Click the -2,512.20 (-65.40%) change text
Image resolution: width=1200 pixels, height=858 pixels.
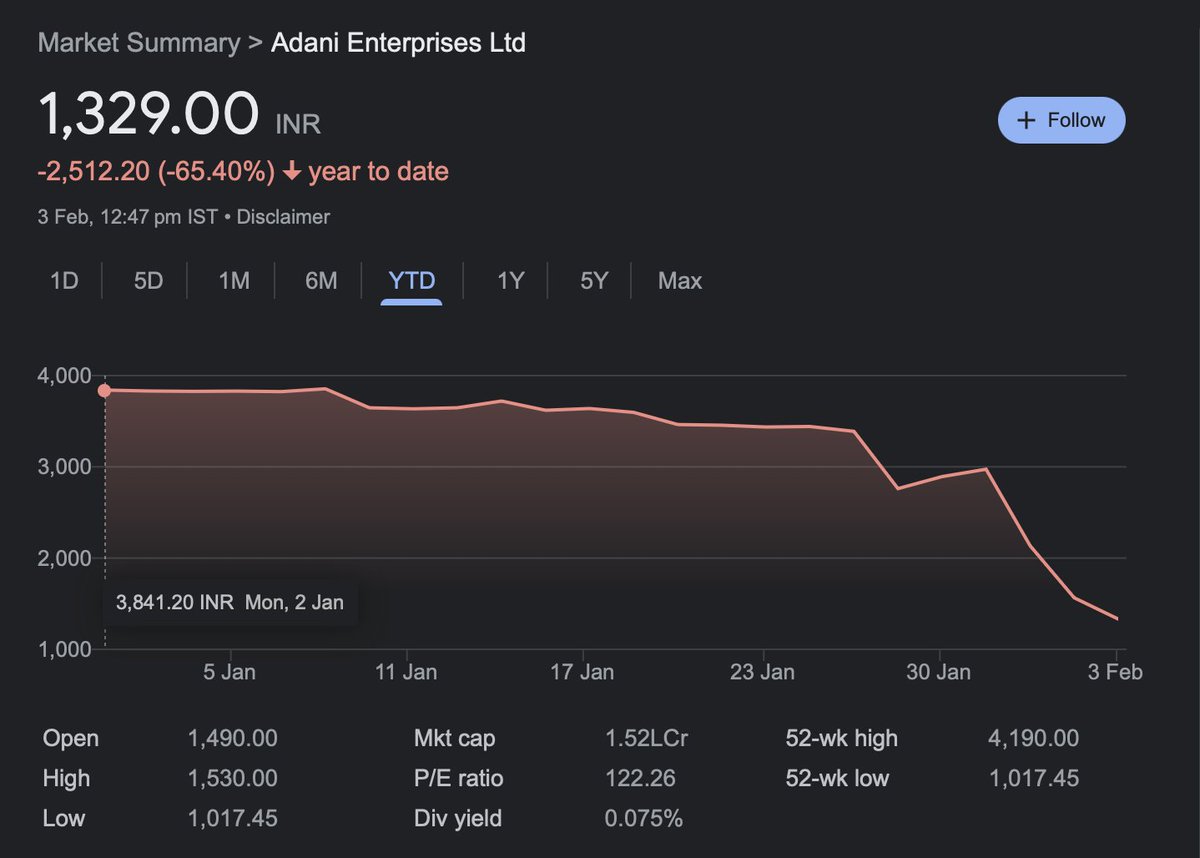(x=156, y=172)
